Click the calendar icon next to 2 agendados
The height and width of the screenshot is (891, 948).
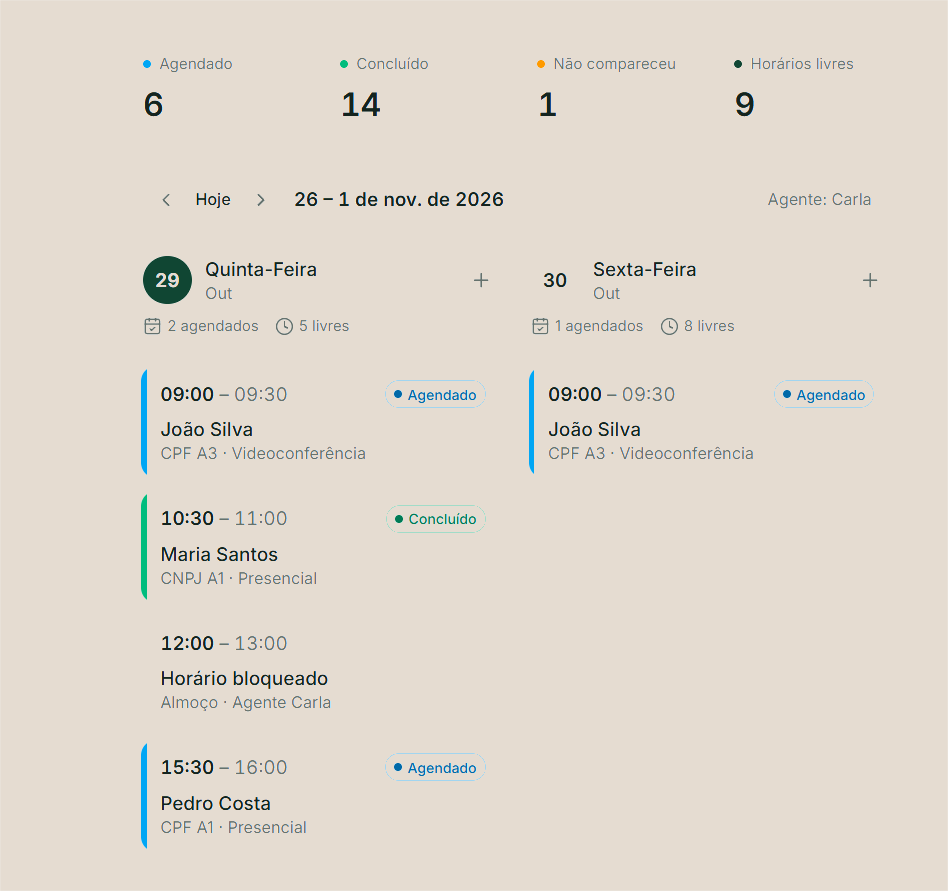(152, 326)
